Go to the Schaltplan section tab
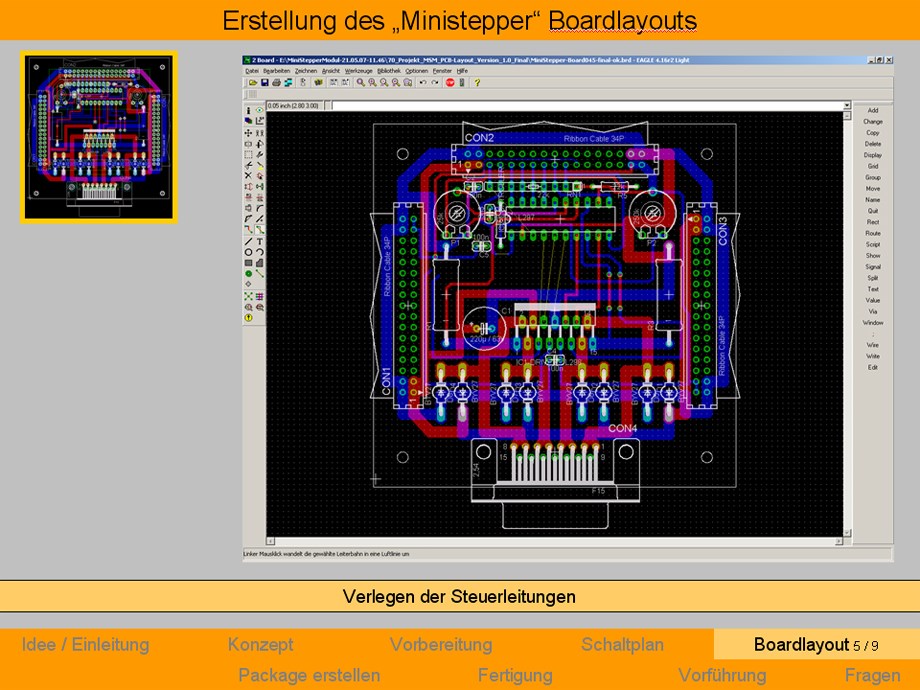The width and height of the screenshot is (920, 690). tap(622, 645)
